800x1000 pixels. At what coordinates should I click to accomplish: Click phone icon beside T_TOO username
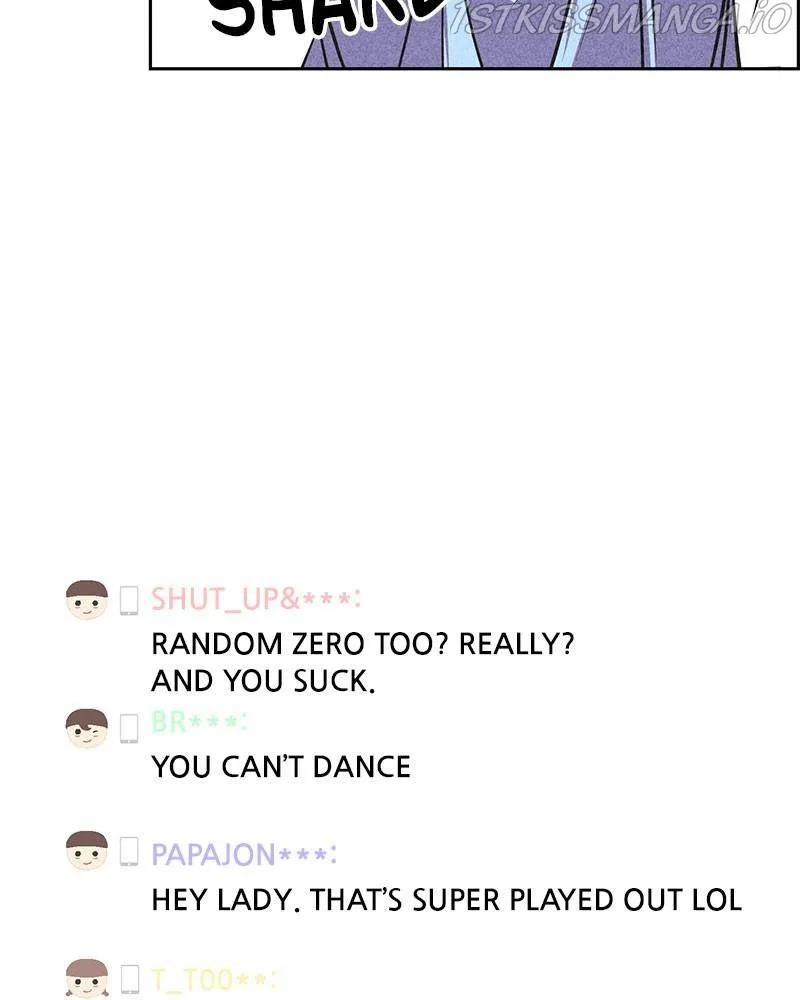click(x=130, y=979)
